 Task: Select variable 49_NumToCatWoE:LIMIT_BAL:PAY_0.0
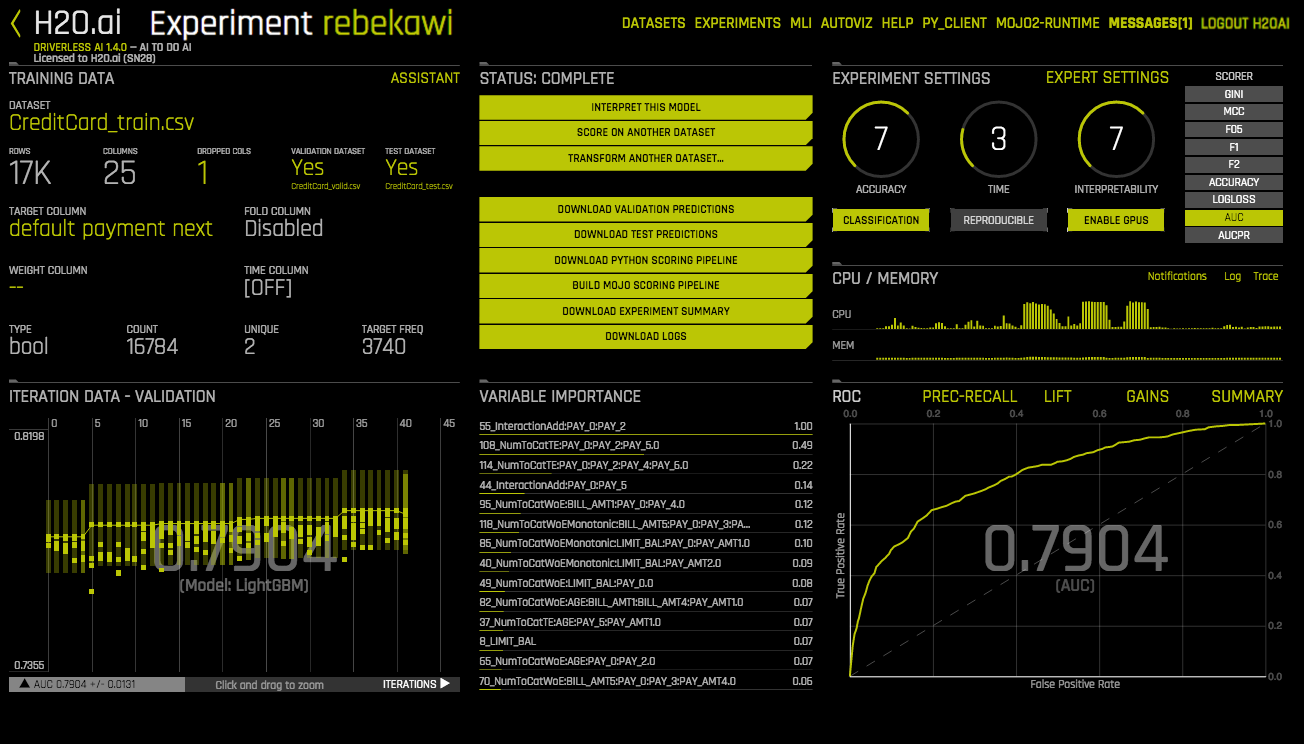point(646,583)
